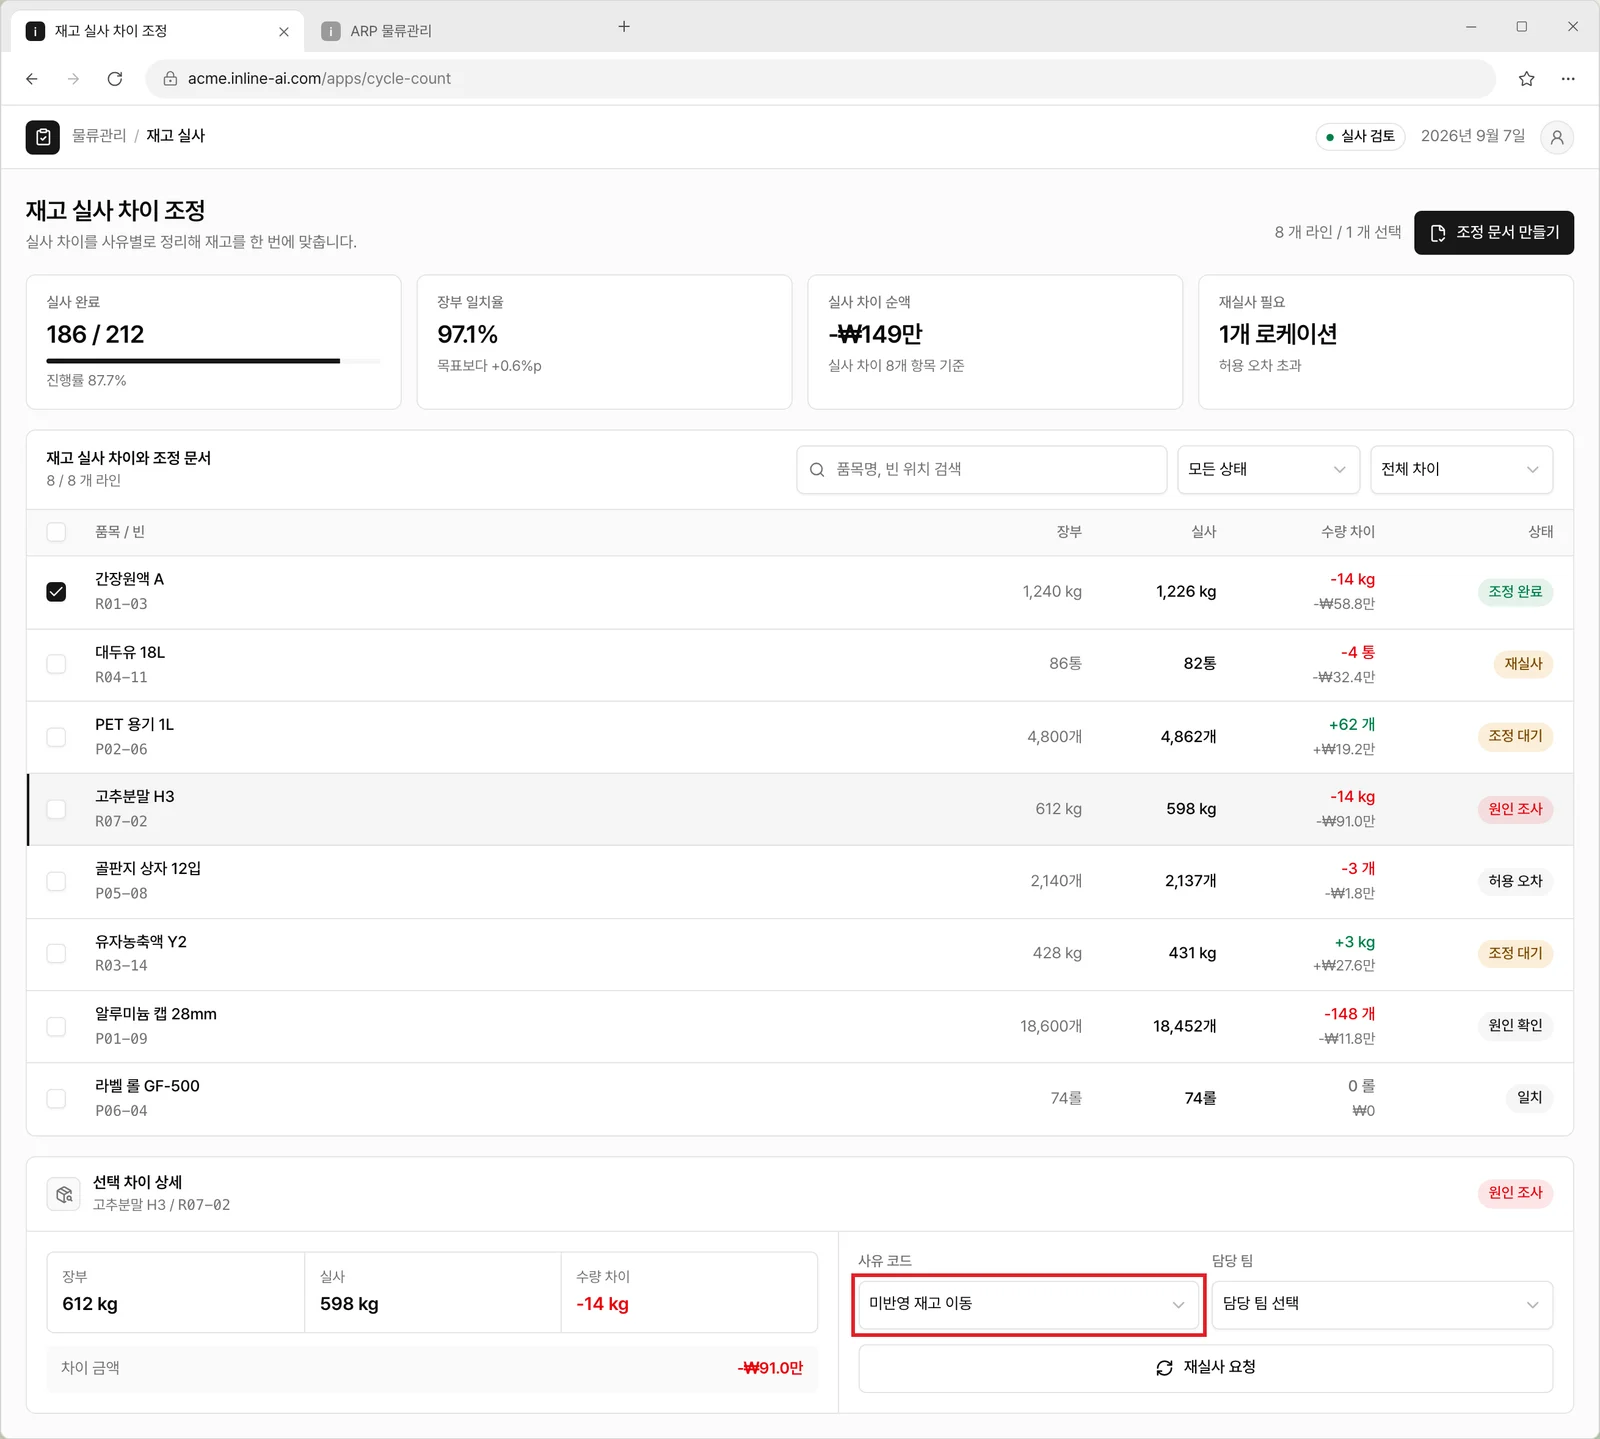Screen dimensions: 1600x1439
Task: Close the 재고 실사 차이 조정 tab
Action: click(x=284, y=32)
